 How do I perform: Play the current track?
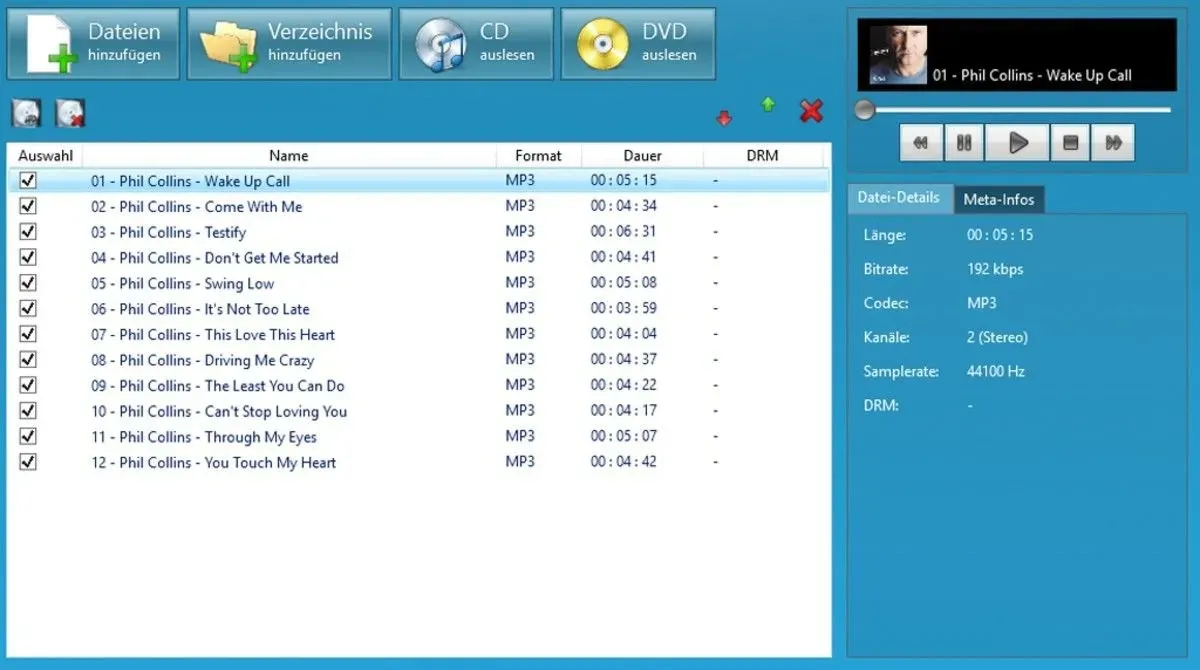tap(1017, 143)
